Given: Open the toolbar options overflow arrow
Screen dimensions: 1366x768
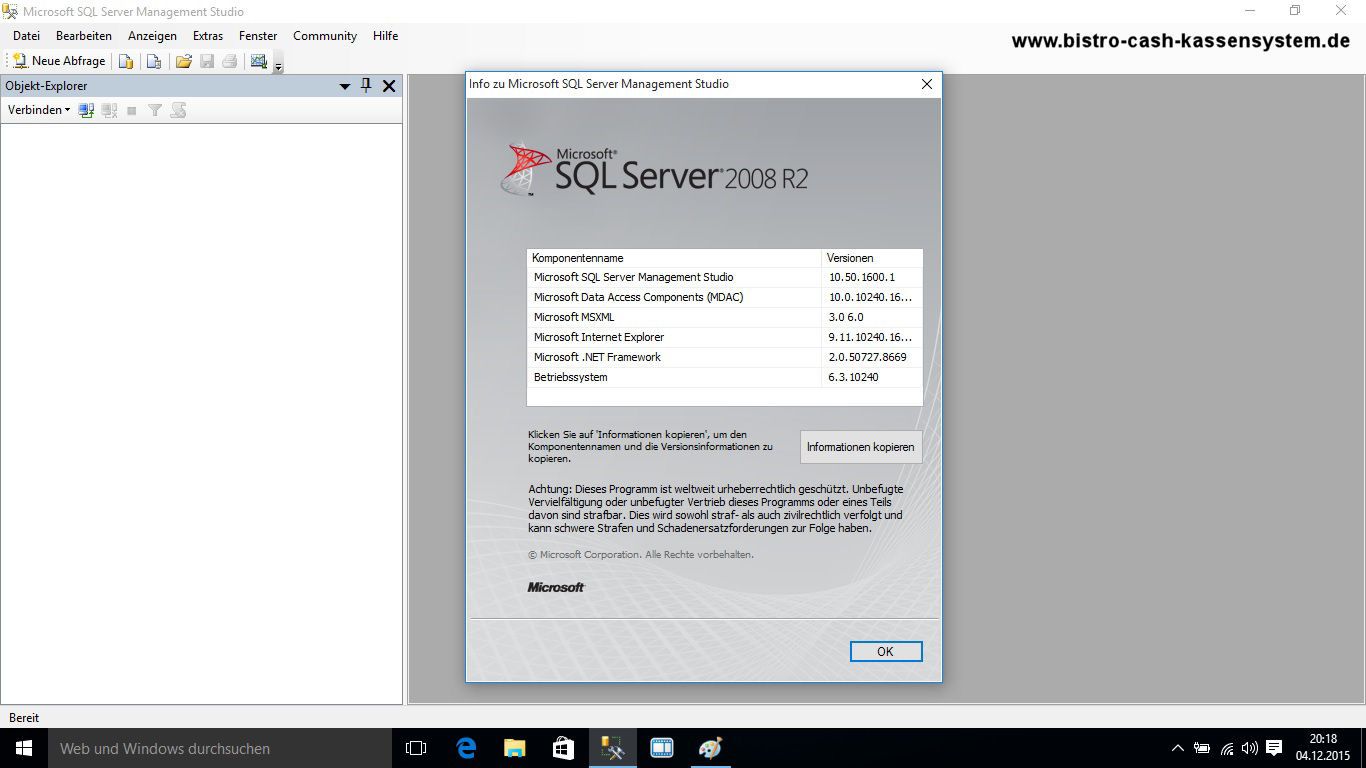Looking at the screenshot, I should 279,66.
